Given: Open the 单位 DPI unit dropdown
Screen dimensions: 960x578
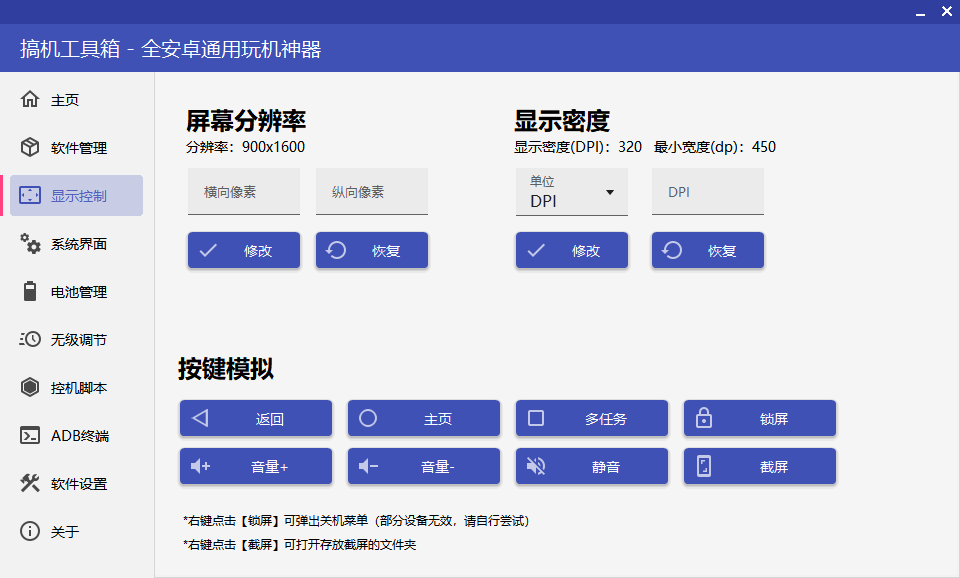Looking at the screenshot, I should pyautogui.click(x=571, y=192).
